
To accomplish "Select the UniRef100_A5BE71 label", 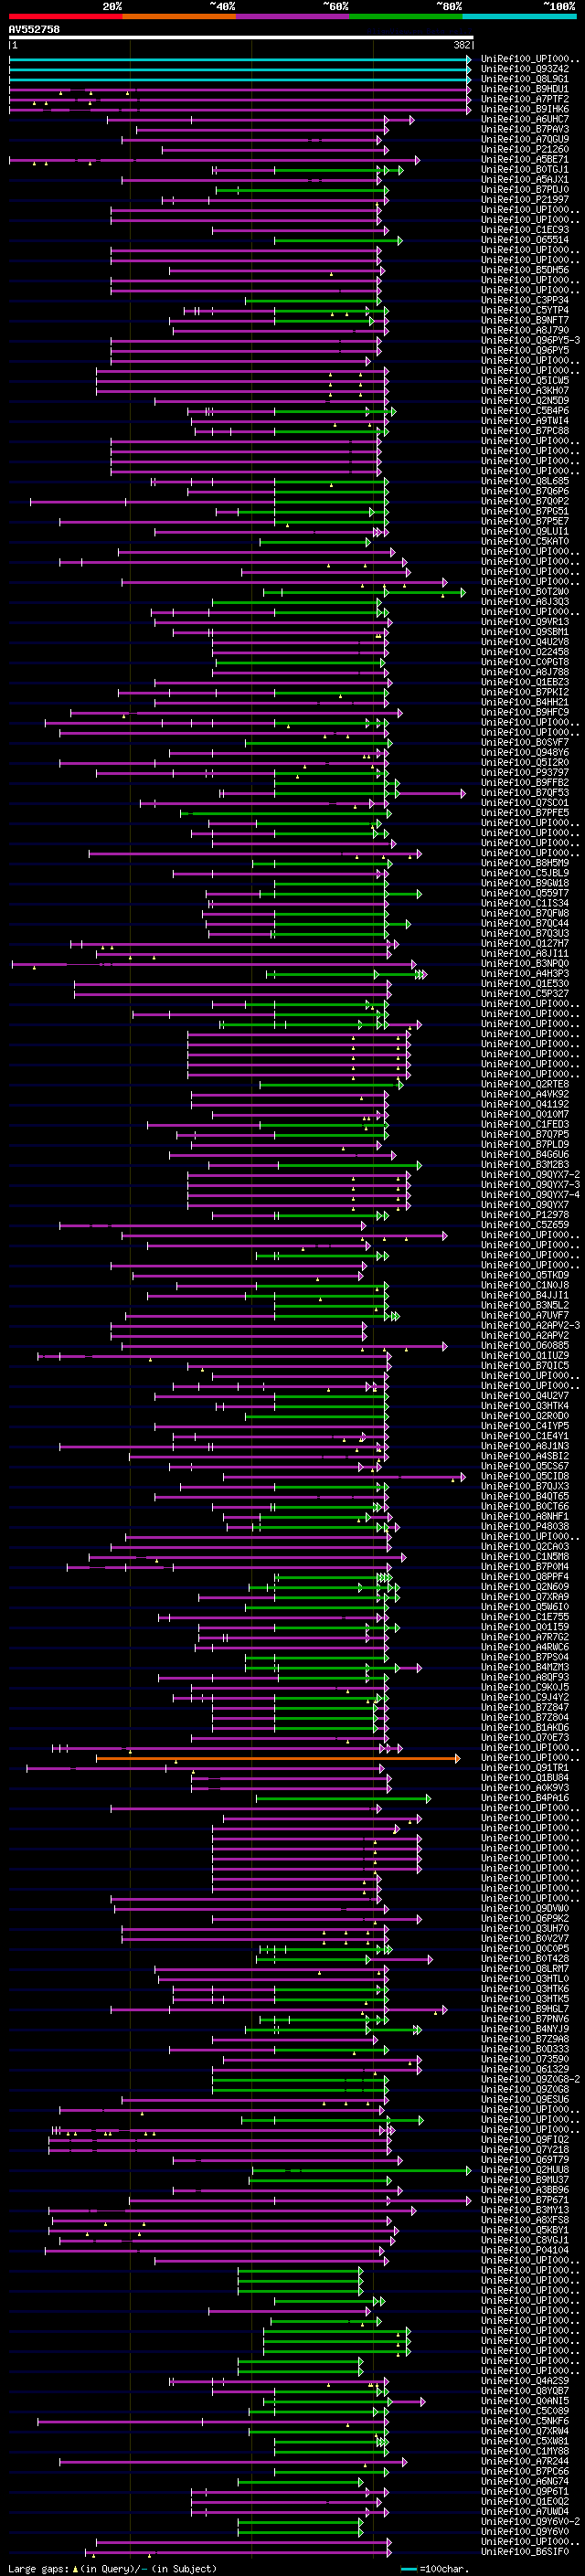I will click(525, 159).
